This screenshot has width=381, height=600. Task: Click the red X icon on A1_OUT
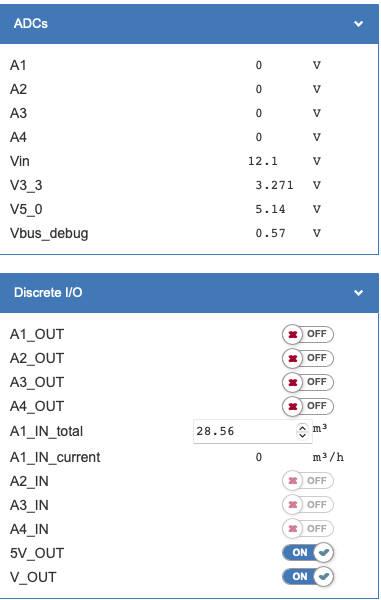(x=293, y=335)
